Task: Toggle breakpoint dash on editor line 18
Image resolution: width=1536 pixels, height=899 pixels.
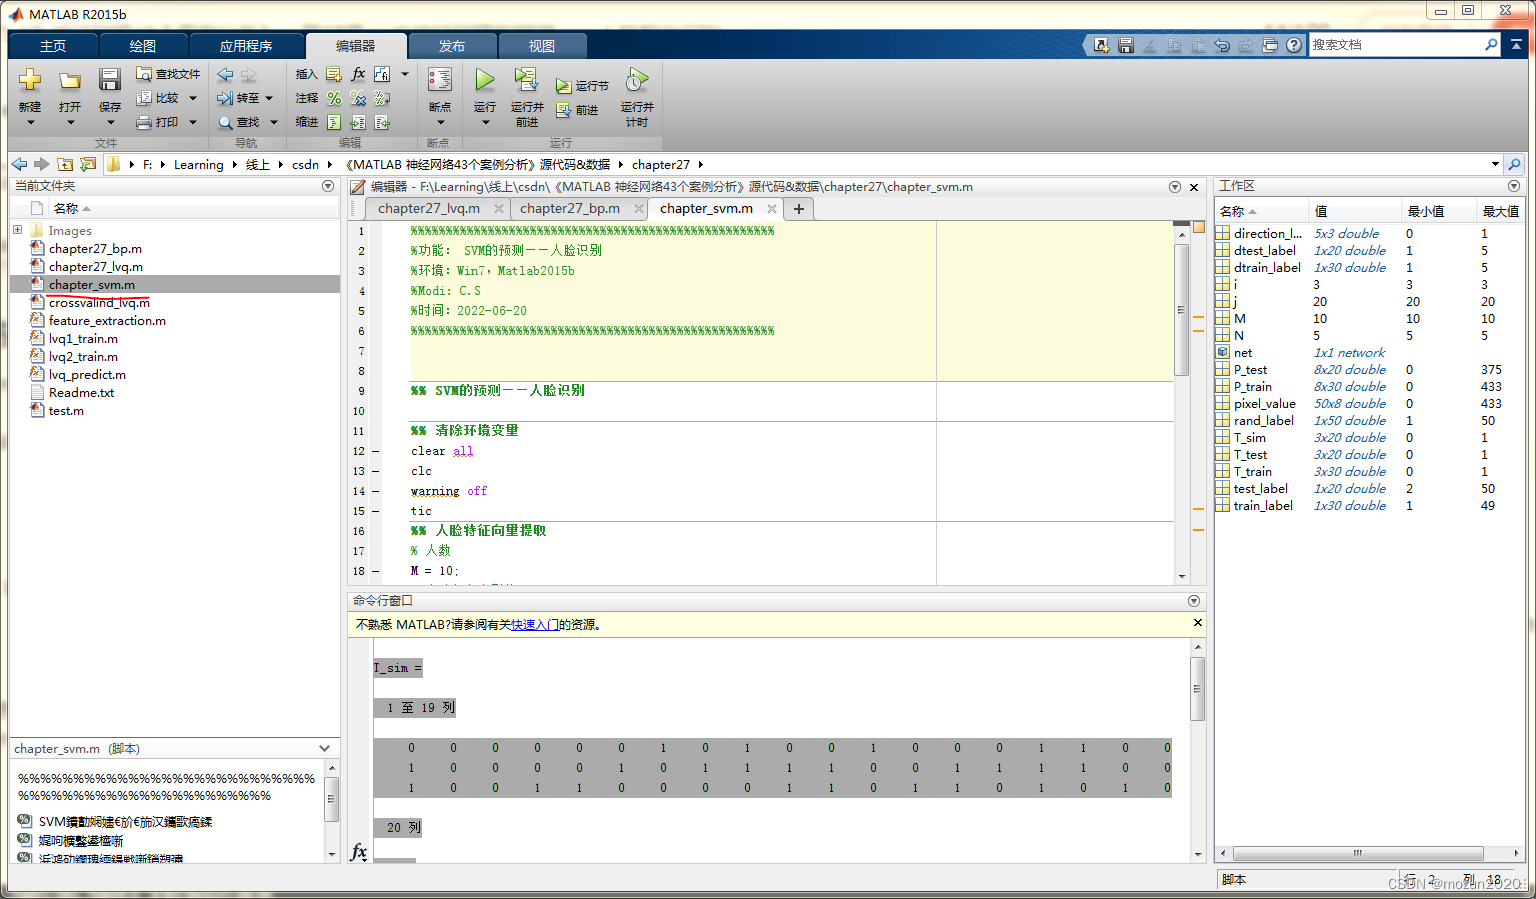Action: tap(375, 571)
